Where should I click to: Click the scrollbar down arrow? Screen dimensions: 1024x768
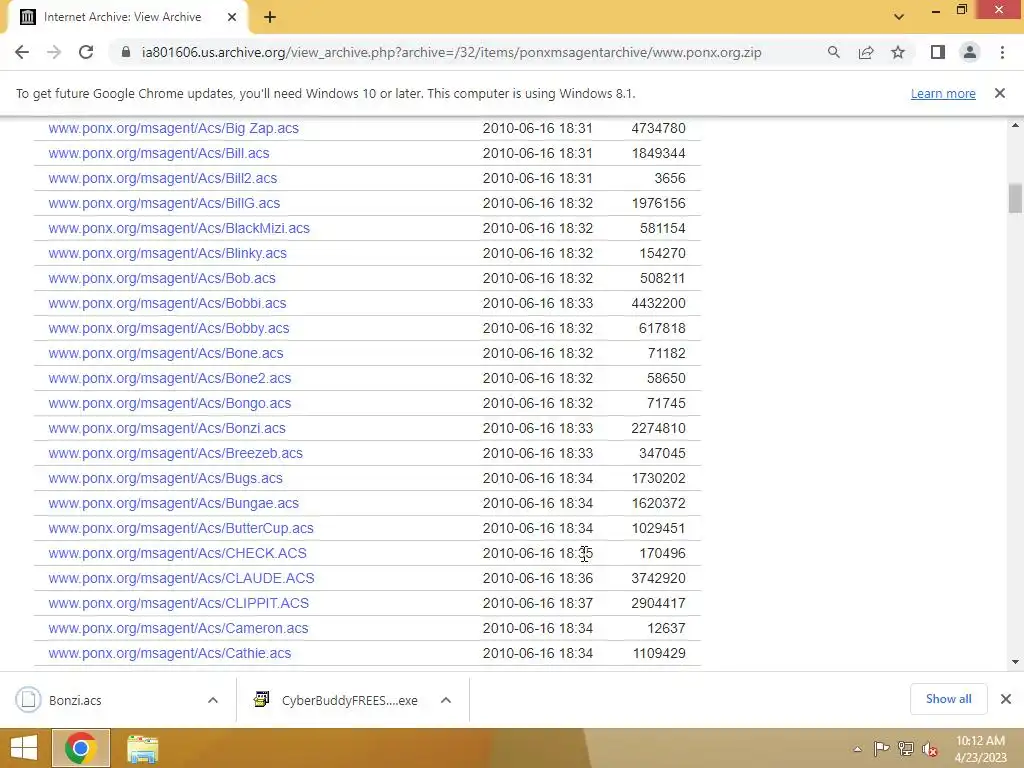1015,662
